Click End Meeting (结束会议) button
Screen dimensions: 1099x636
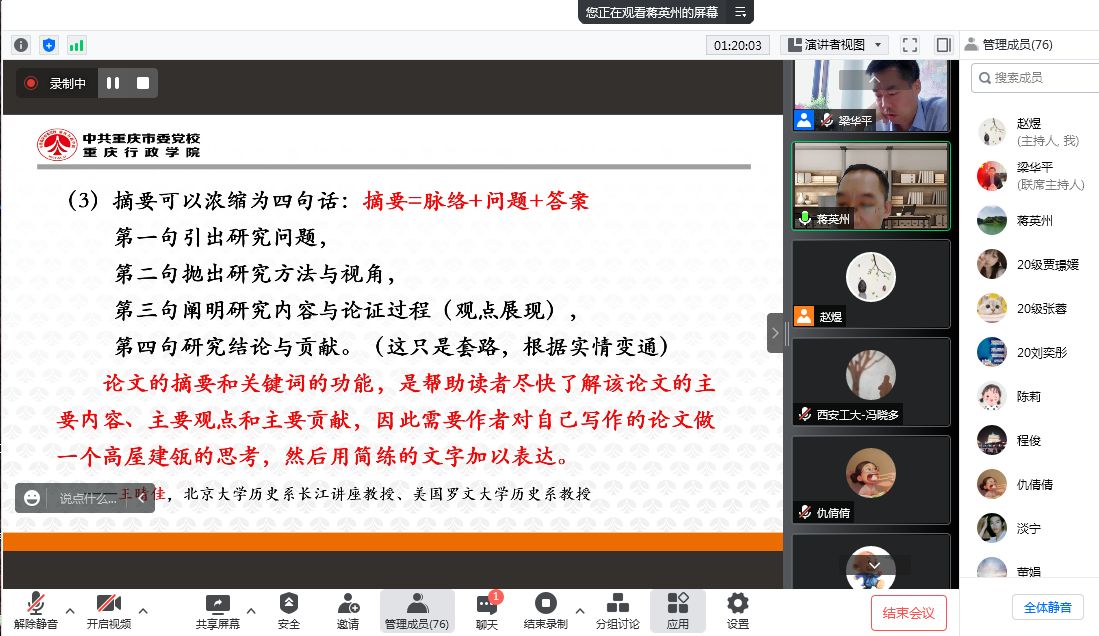(908, 613)
